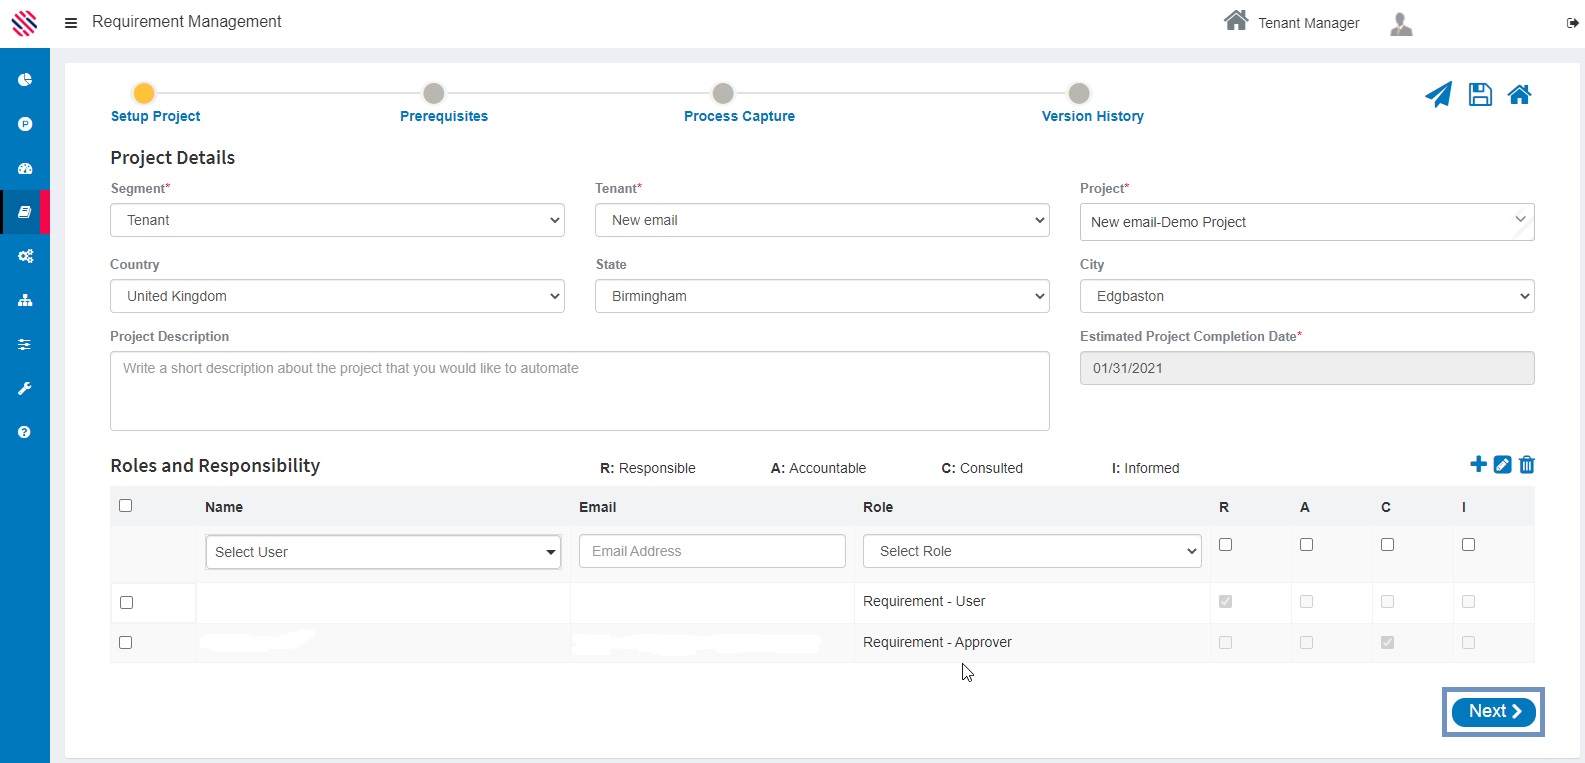This screenshot has height=763, width=1585.
Task: Check the Requirement - Approver row checkbox
Action: click(126, 642)
